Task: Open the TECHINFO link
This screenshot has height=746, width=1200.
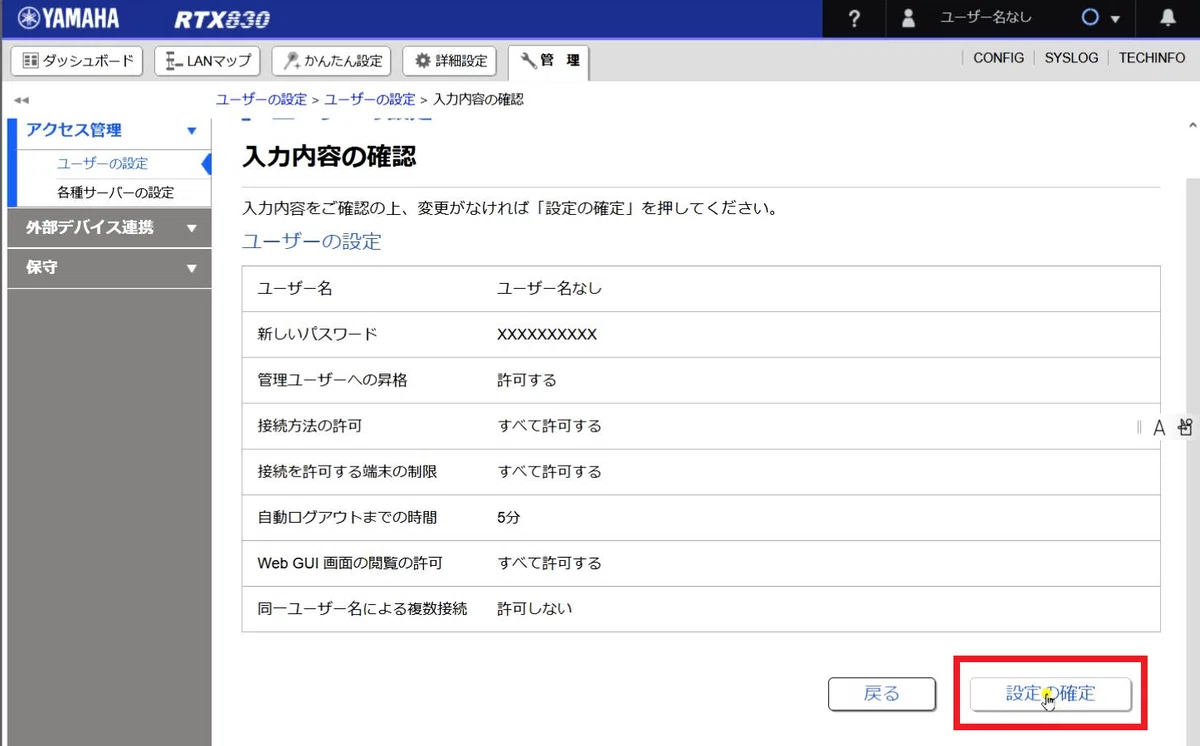Action: click(1152, 58)
